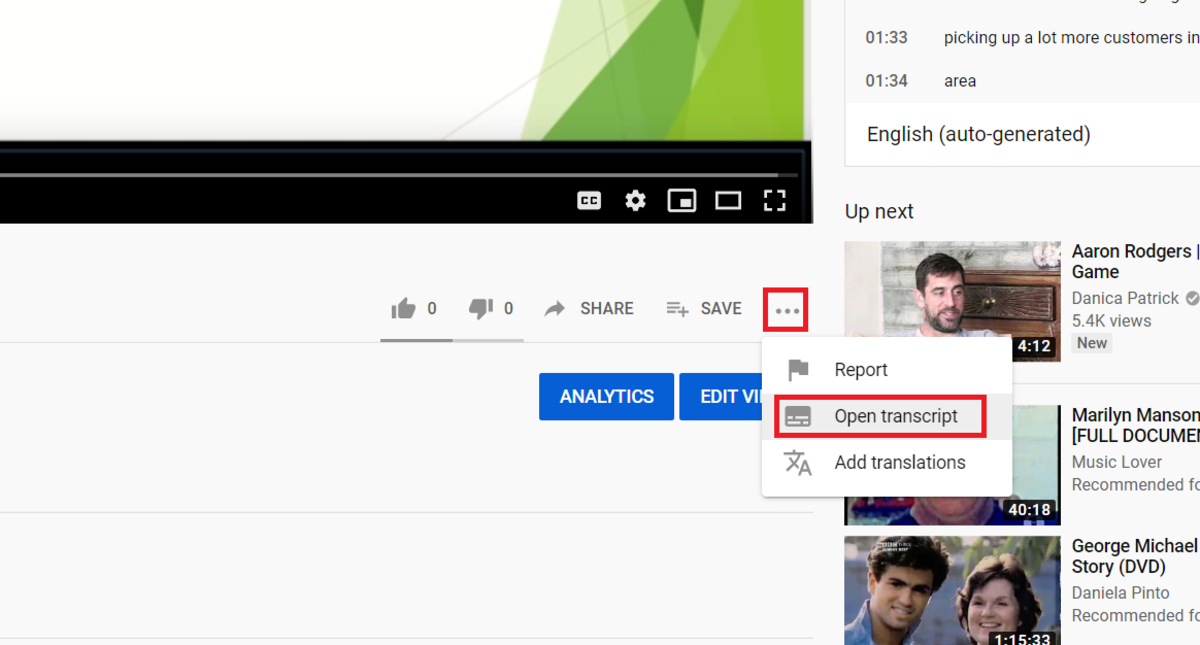This screenshot has height=645, width=1200.
Task: Open Danica Patrick channel link
Action: [x=1125, y=298]
